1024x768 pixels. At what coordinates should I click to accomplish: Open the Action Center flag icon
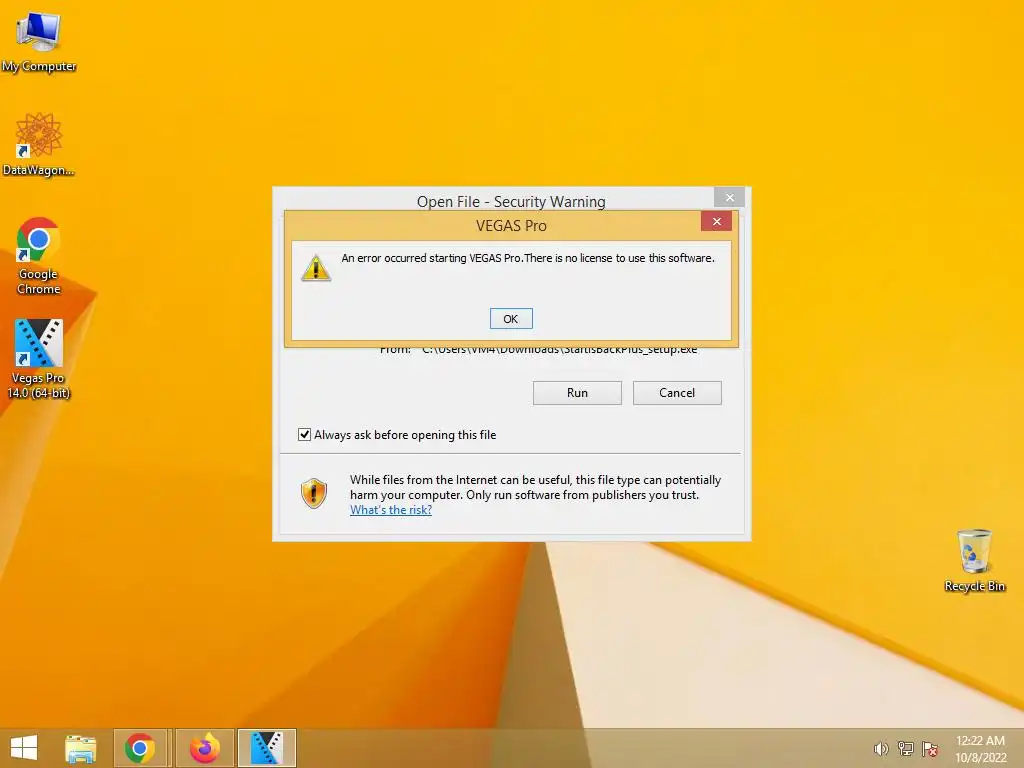tap(930, 749)
